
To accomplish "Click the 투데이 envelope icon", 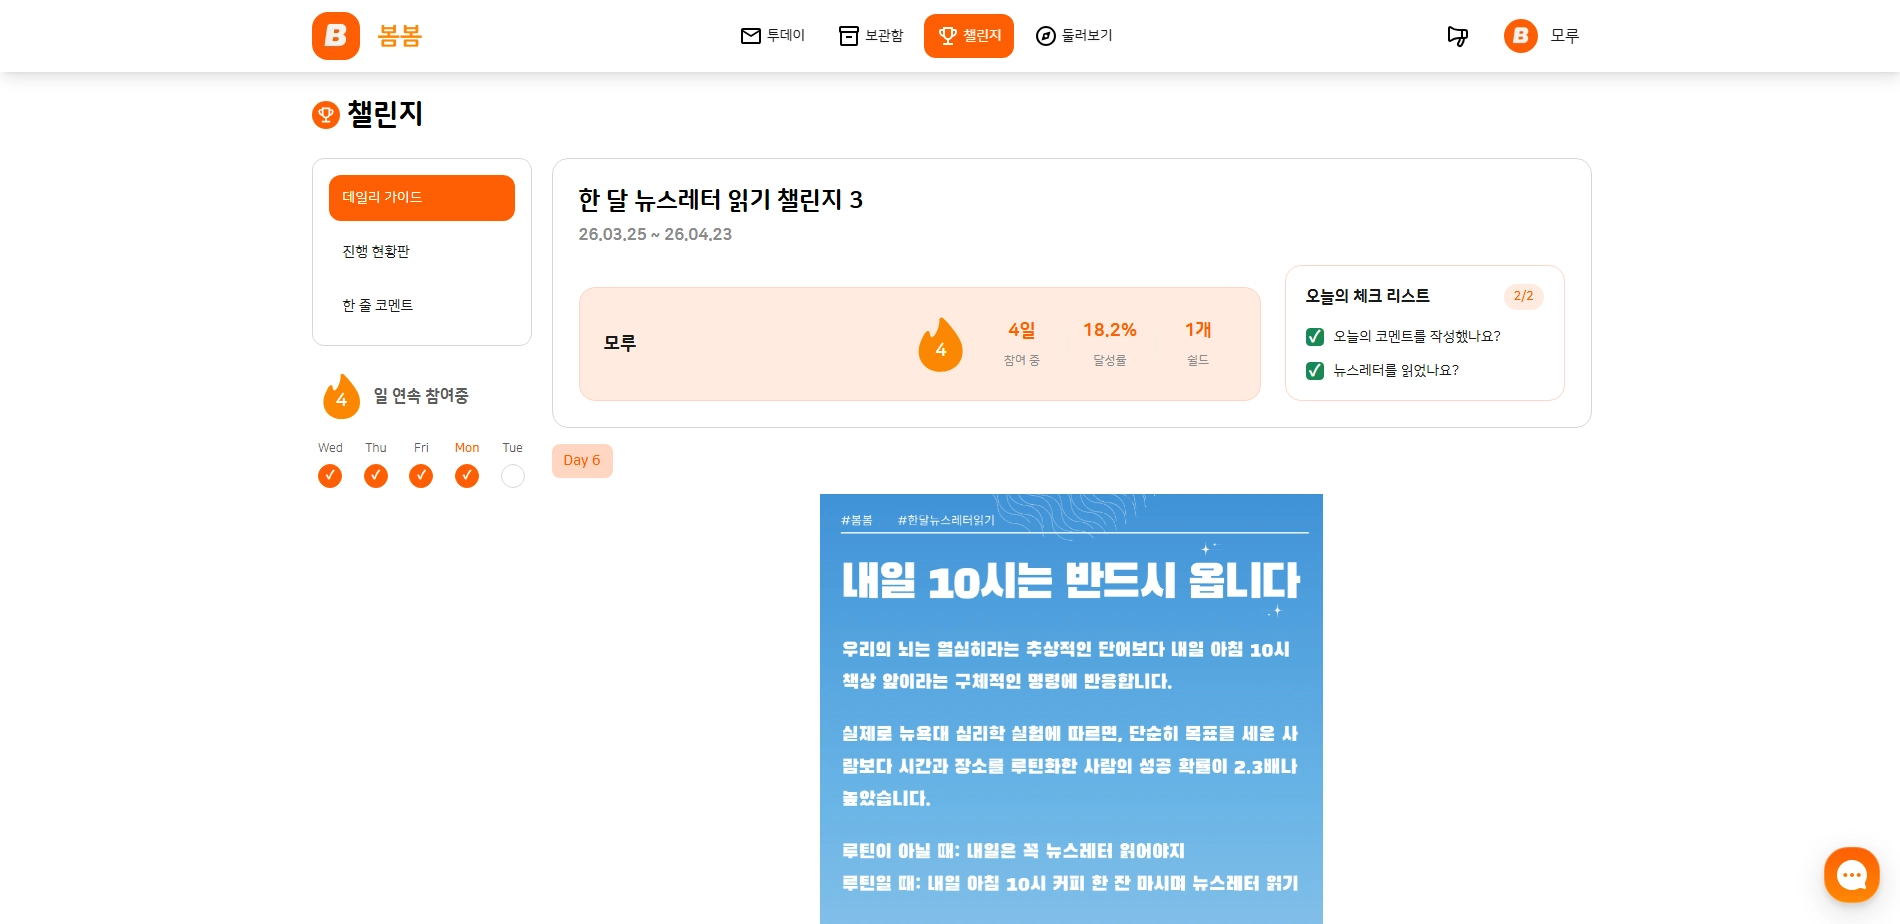I will (751, 36).
